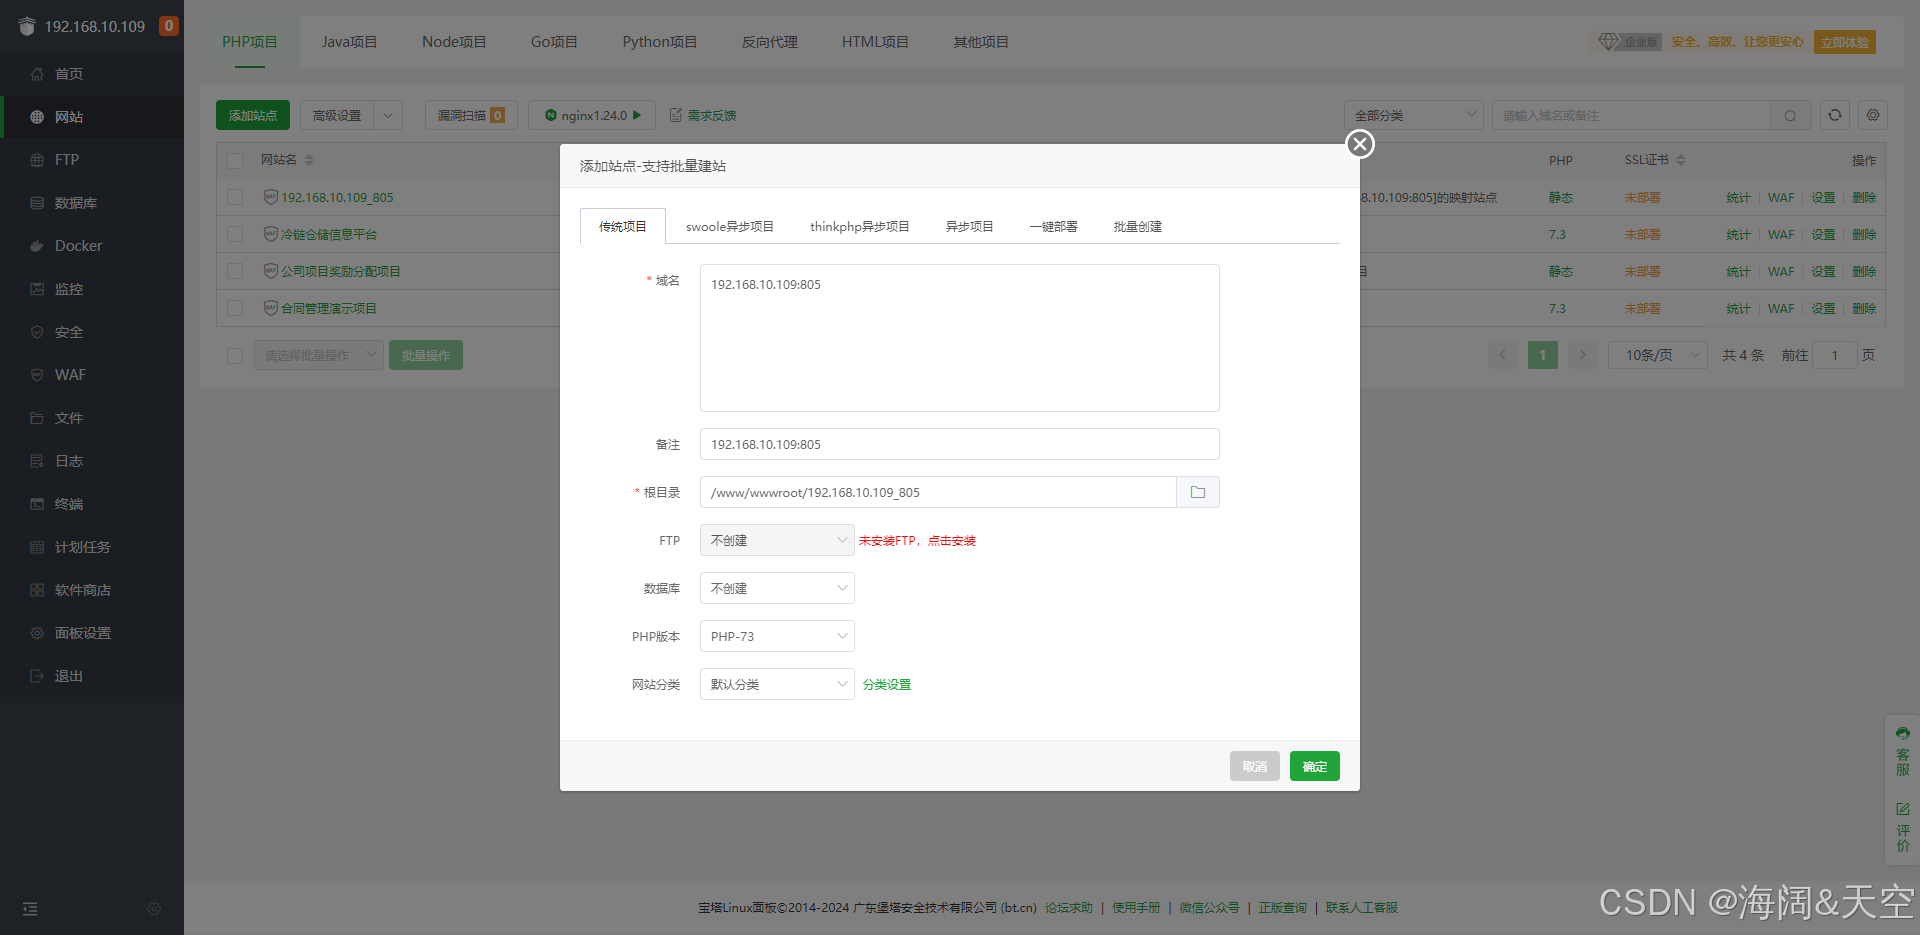Click the search magnifier icon
The height and width of the screenshot is (935, 1920).
[x=1790, y=115]
